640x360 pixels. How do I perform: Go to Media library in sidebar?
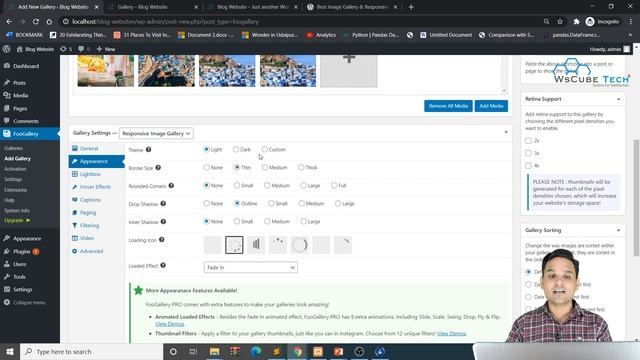(20, 96)
